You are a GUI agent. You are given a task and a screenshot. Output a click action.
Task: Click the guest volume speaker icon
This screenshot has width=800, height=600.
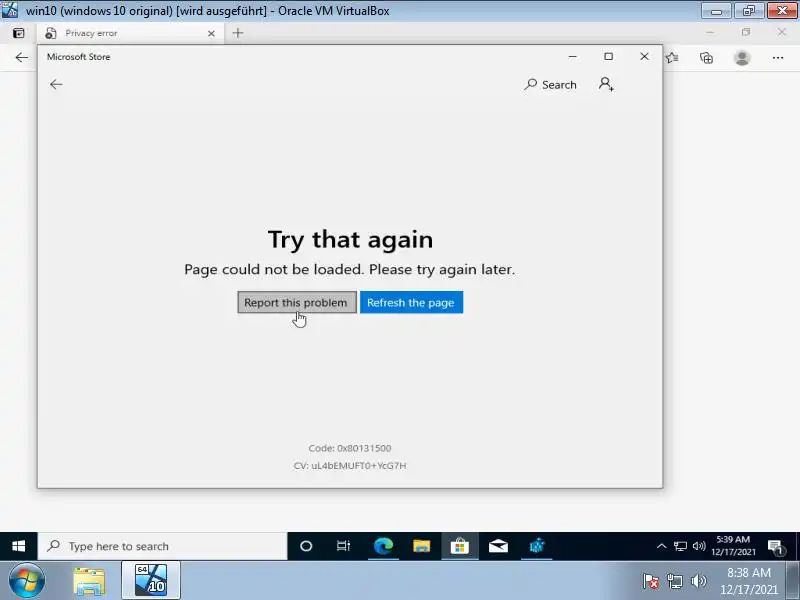698,546
